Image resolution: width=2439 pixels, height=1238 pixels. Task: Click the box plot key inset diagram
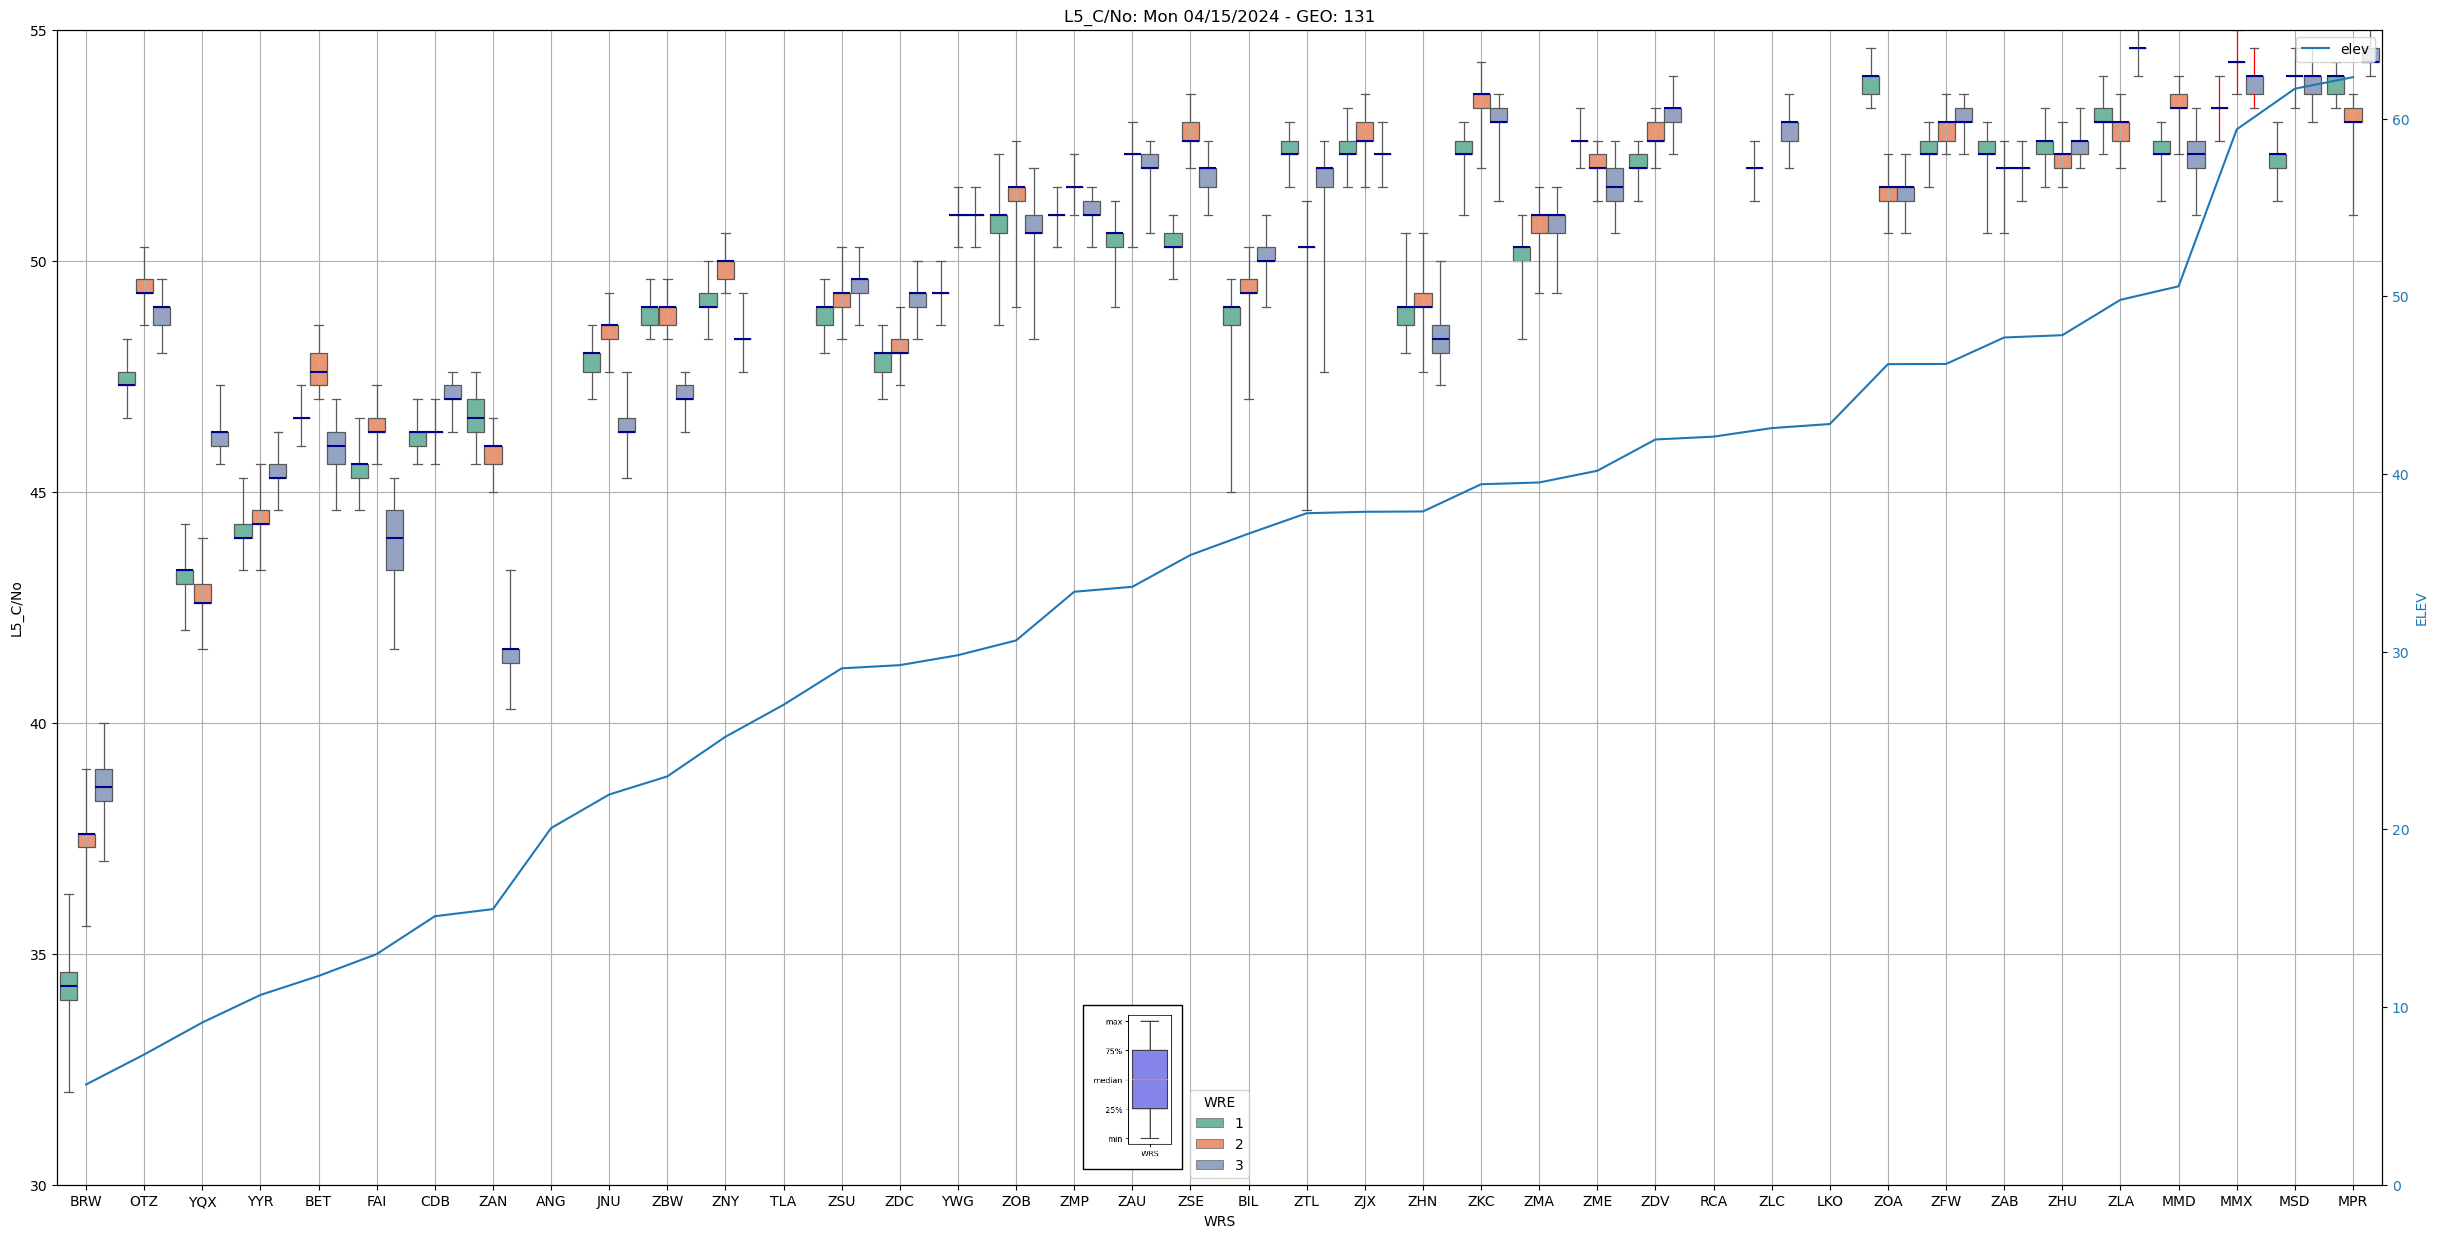(x=1132, y=1087)
